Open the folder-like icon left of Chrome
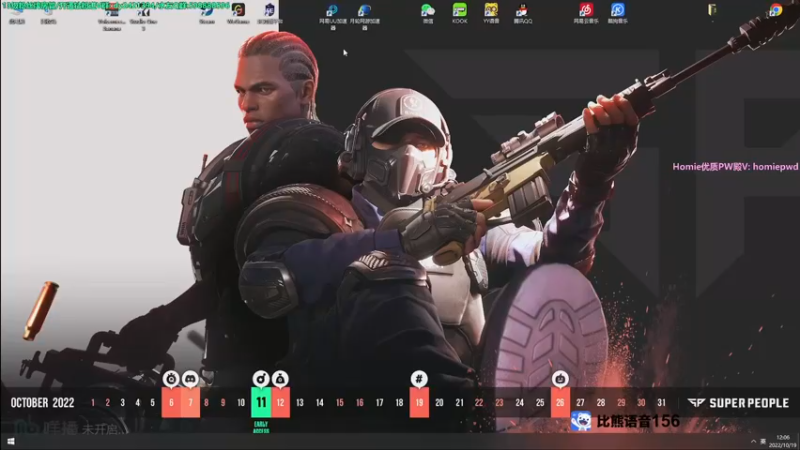 712,10
